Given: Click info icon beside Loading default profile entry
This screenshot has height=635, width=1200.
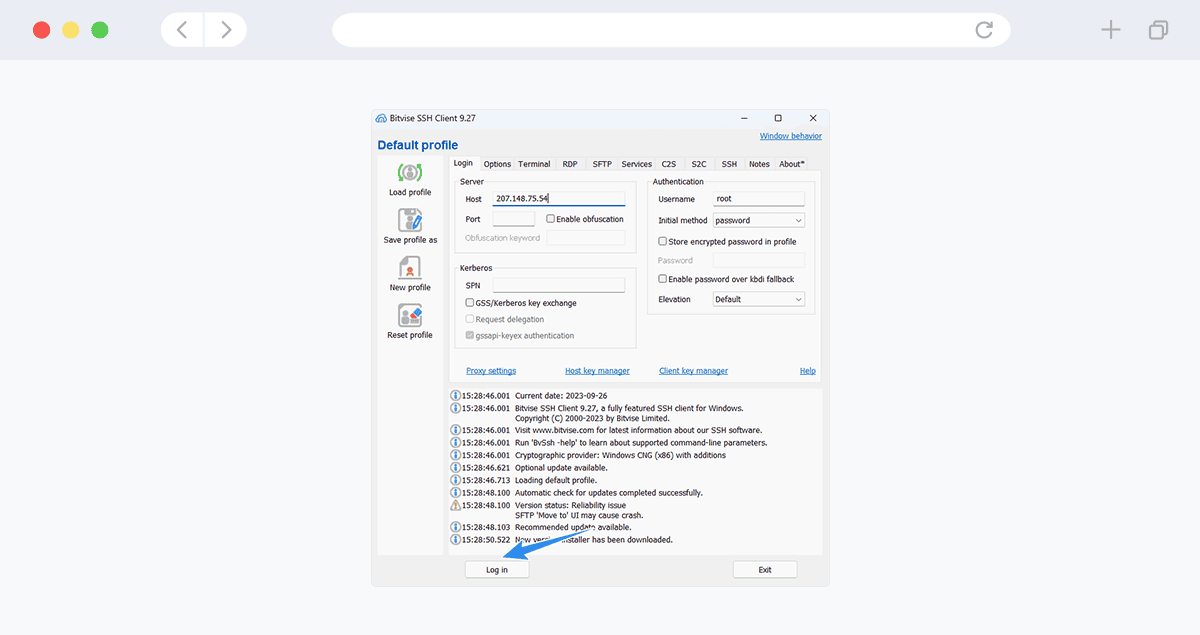Looking at the screenshot, I should [x=456, y=480].
